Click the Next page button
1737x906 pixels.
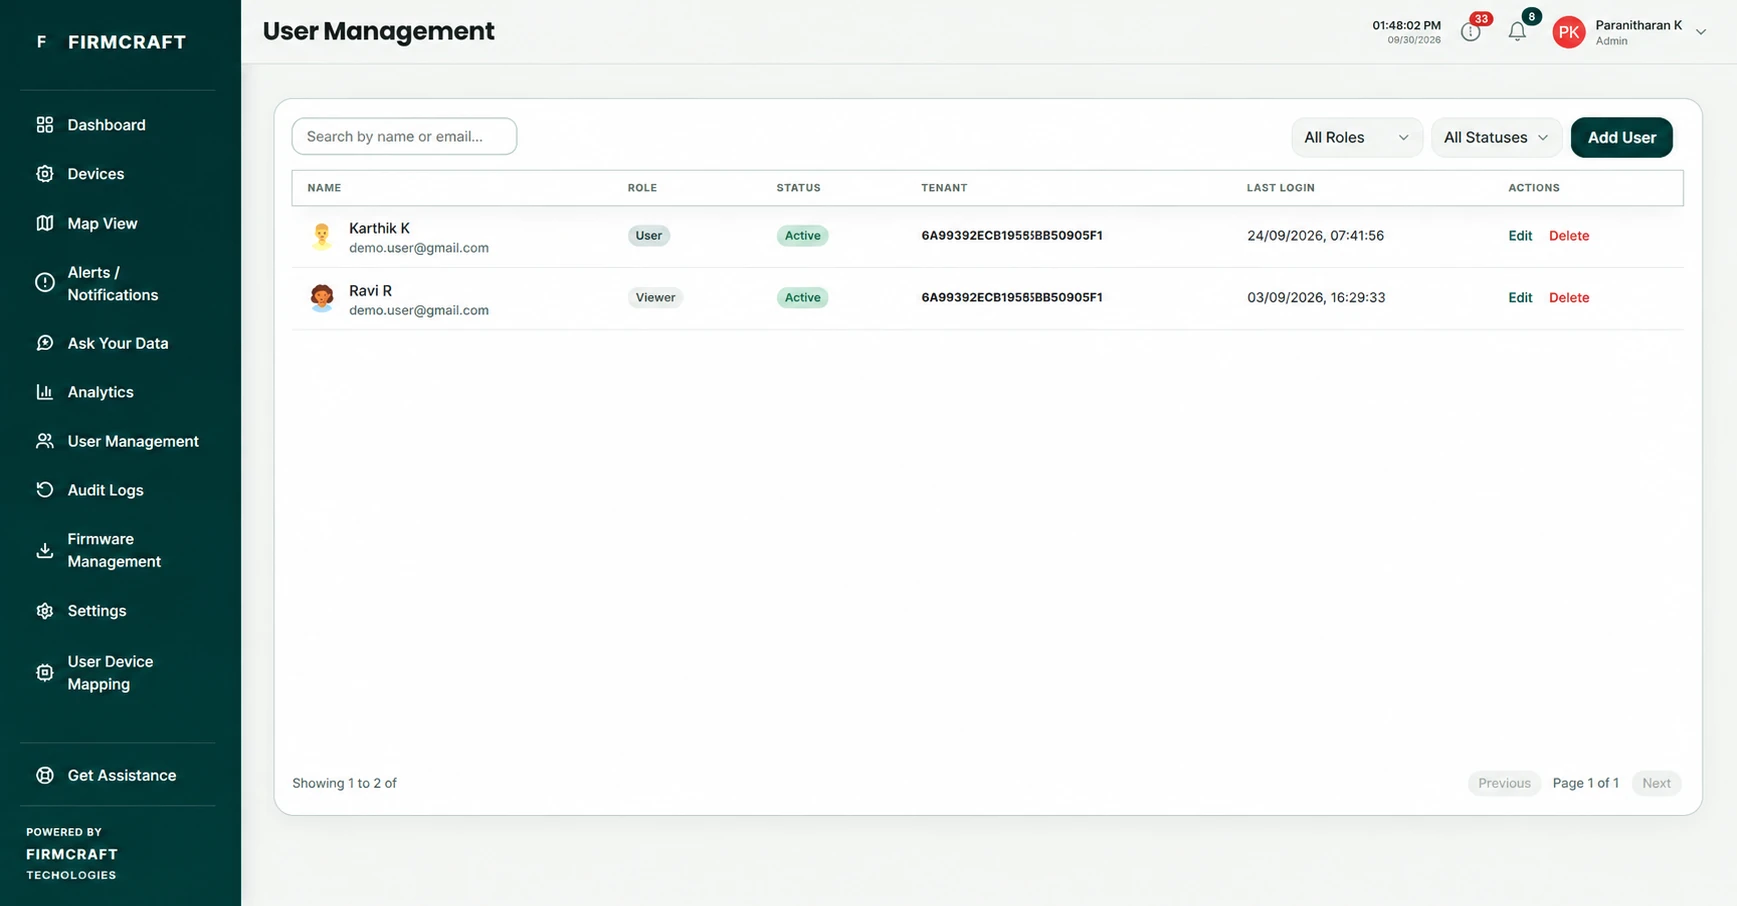pos(1656,783)
